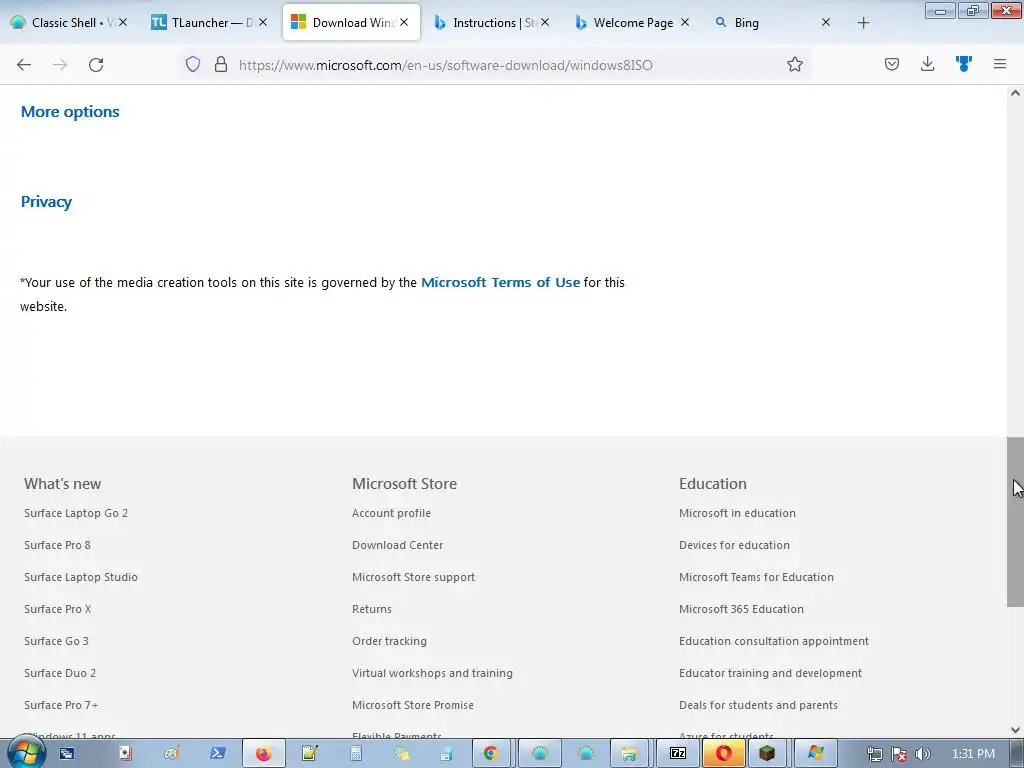Open Virtual workshops and training link

[x=432, y=673]
